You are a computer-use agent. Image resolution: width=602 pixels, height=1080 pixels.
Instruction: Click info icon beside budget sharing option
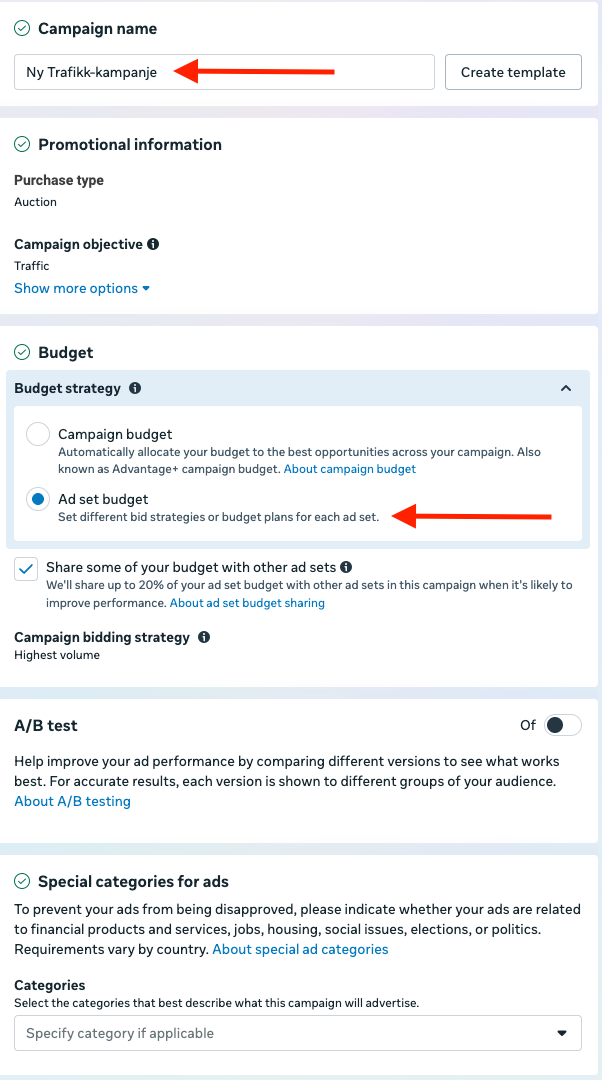pos(345,567)
